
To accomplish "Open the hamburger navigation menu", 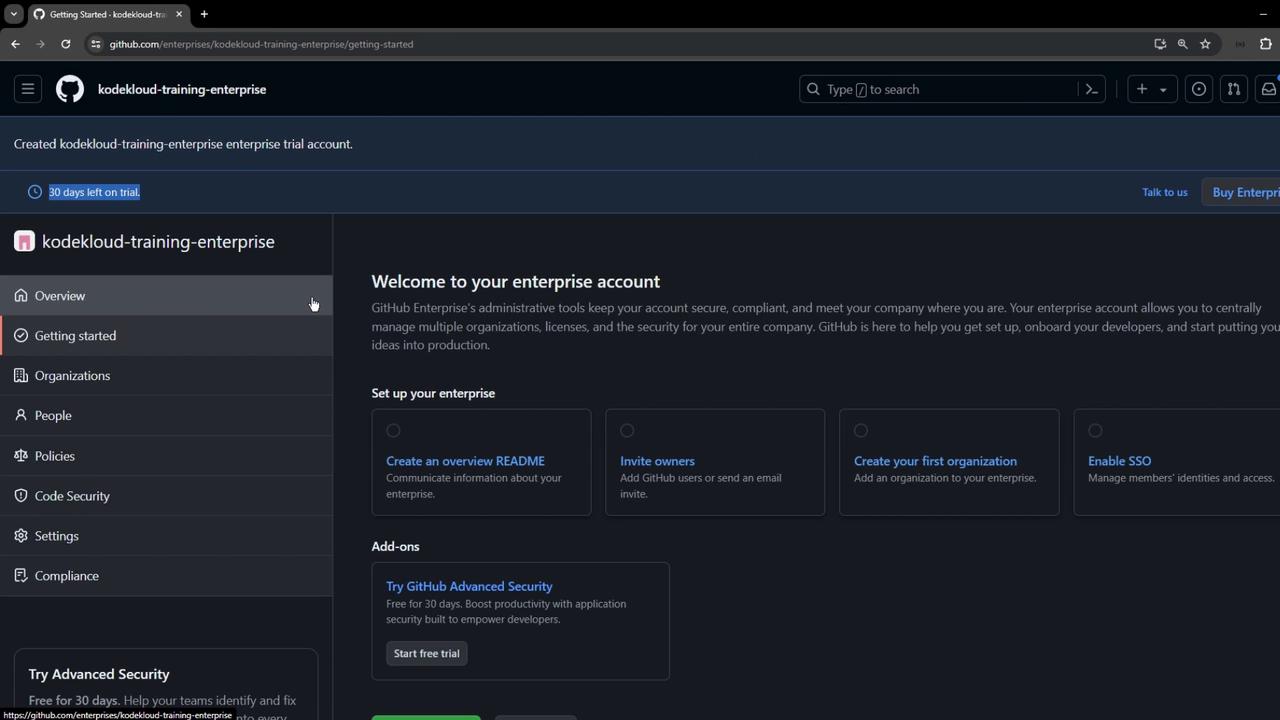I will point(28,89).
